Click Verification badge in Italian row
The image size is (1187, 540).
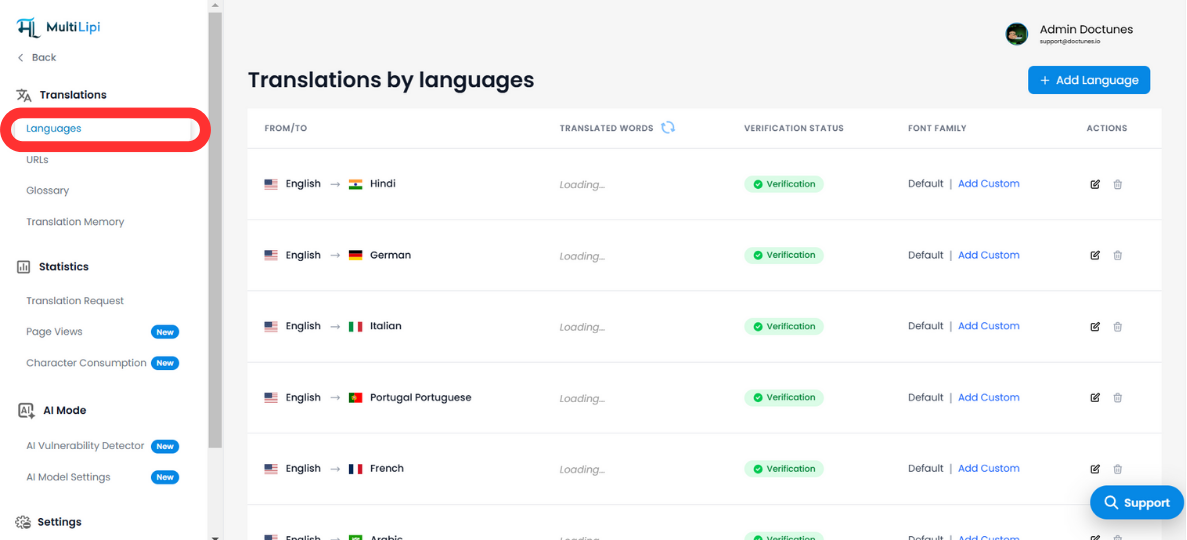pos(784,326)
